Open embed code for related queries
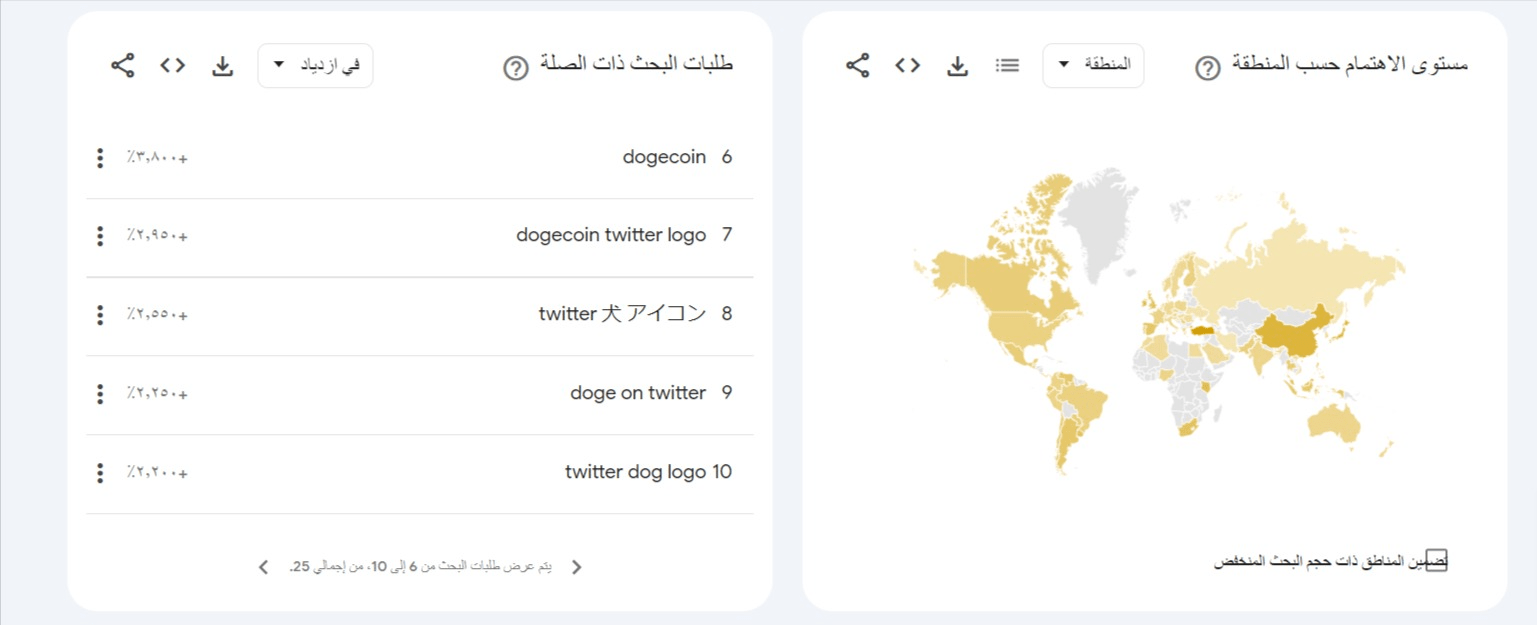The height and width of the screenshot is (625, 1537). 173,65
